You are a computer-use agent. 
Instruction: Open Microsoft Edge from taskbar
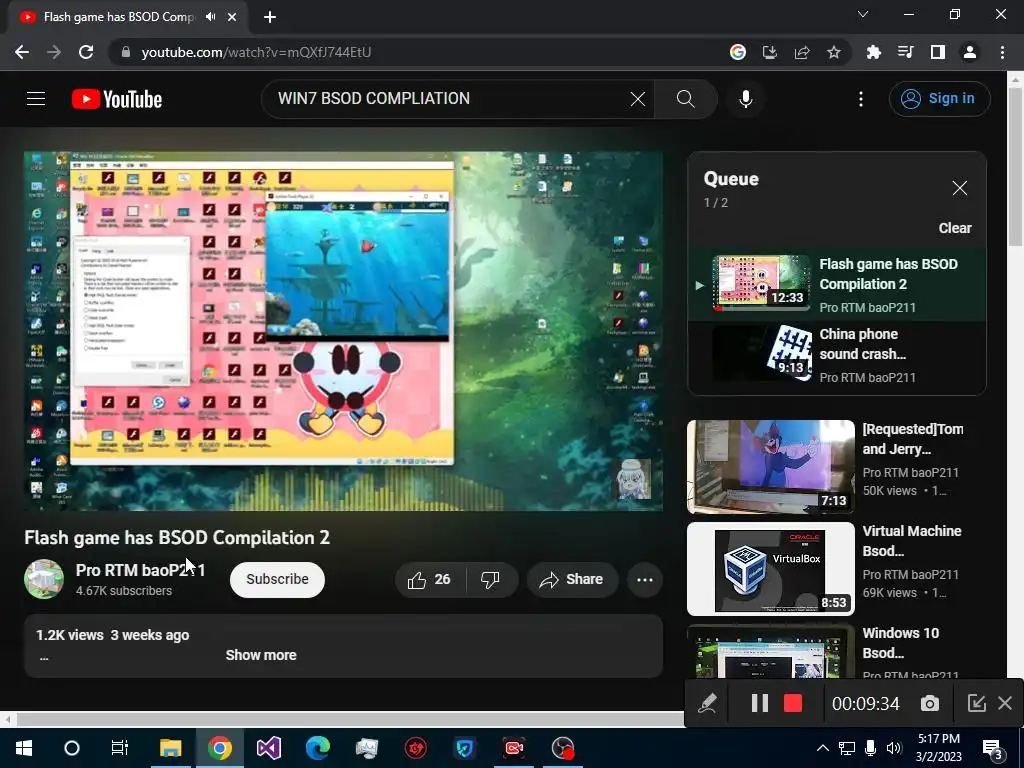317,748
